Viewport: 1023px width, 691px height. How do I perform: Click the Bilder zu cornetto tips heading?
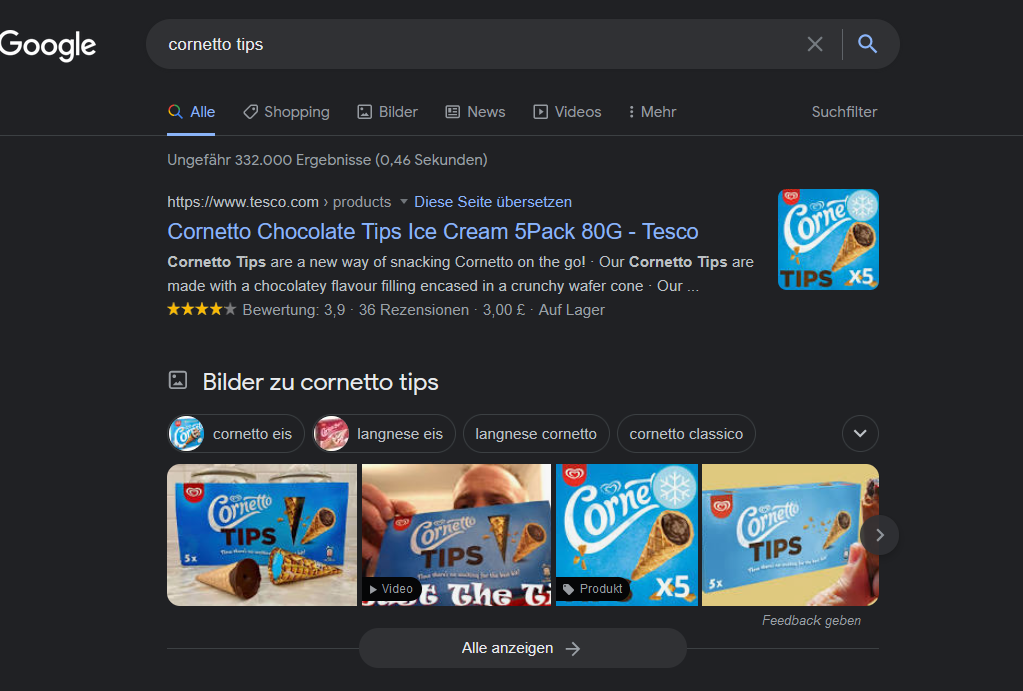[320, 382]
